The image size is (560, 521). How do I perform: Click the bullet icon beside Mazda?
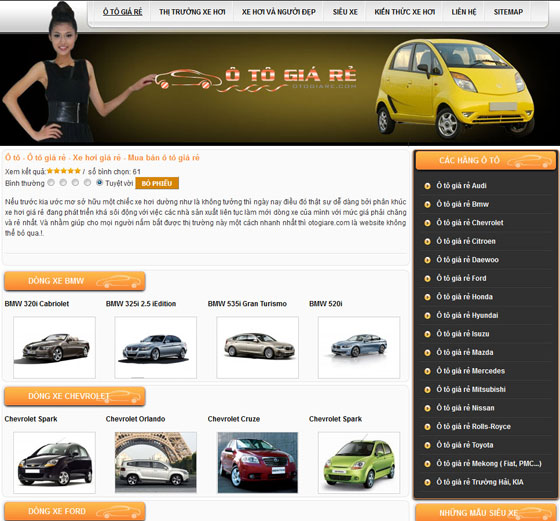coord(427,353)
